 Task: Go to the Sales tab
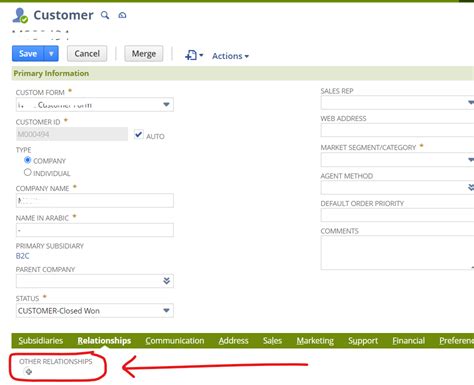tap(272, 341)
